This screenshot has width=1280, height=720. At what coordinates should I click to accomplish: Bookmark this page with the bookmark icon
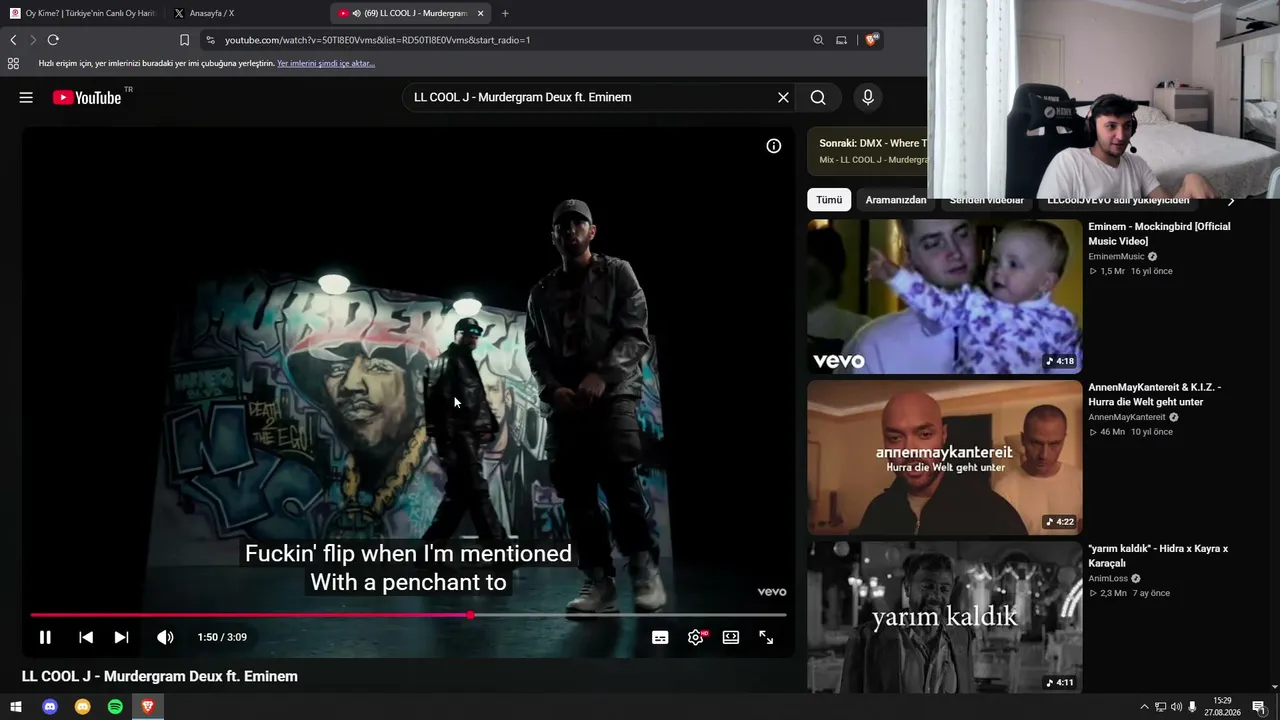pyautogui.click(x=184, y=40)
